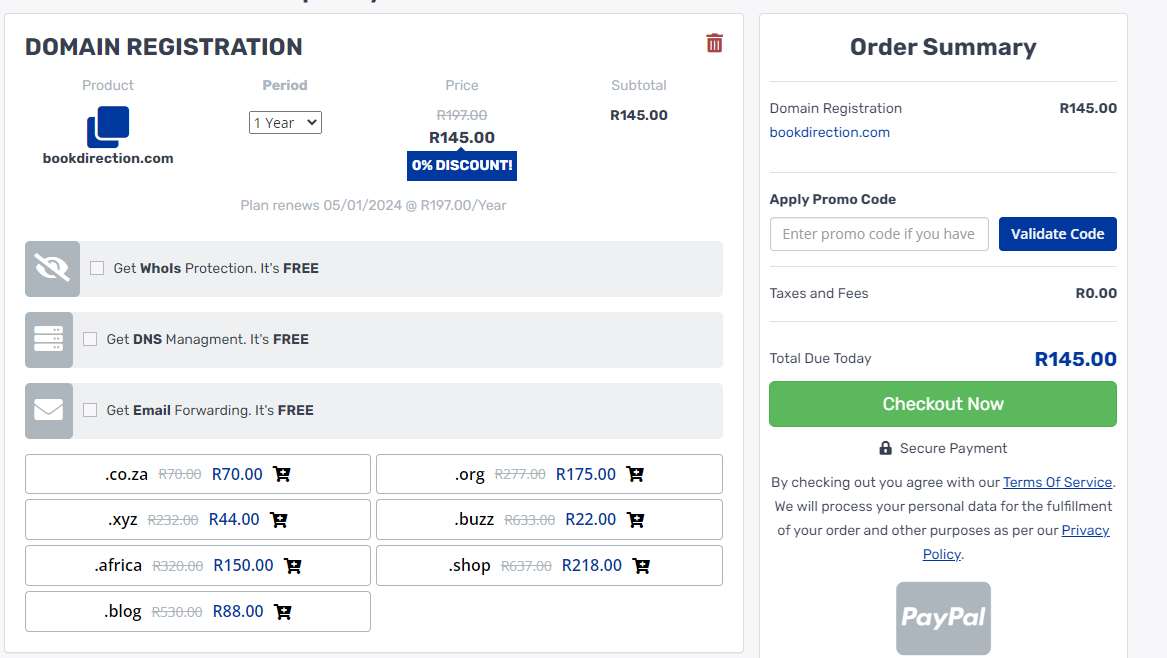Add .co.za domain to cart
The image size is (1167, 658).
[282, 474]
